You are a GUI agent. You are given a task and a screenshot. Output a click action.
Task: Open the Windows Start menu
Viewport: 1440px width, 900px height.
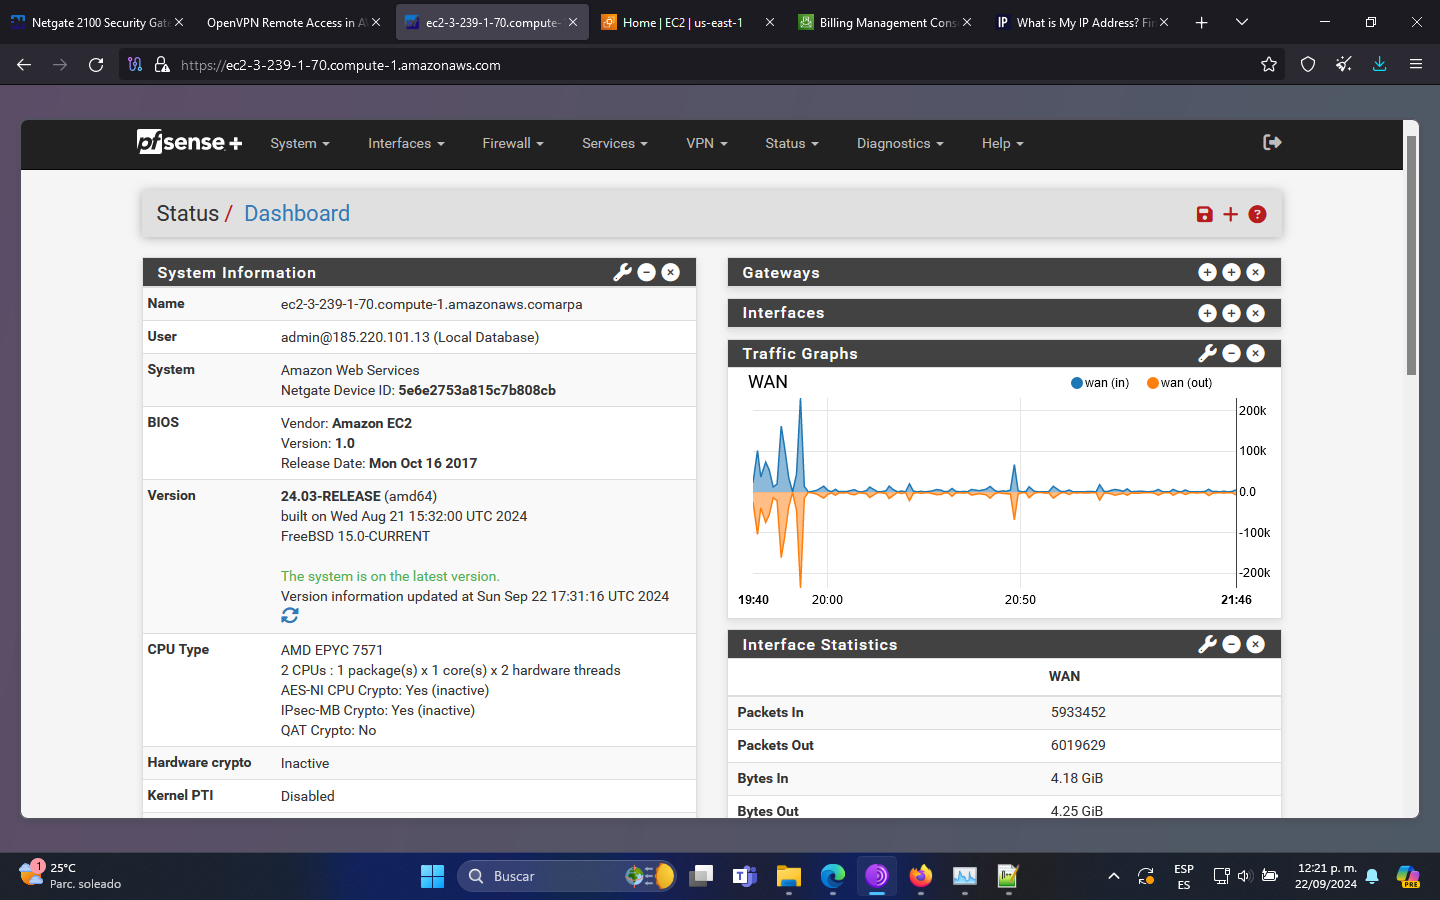[x=432, y=876]
